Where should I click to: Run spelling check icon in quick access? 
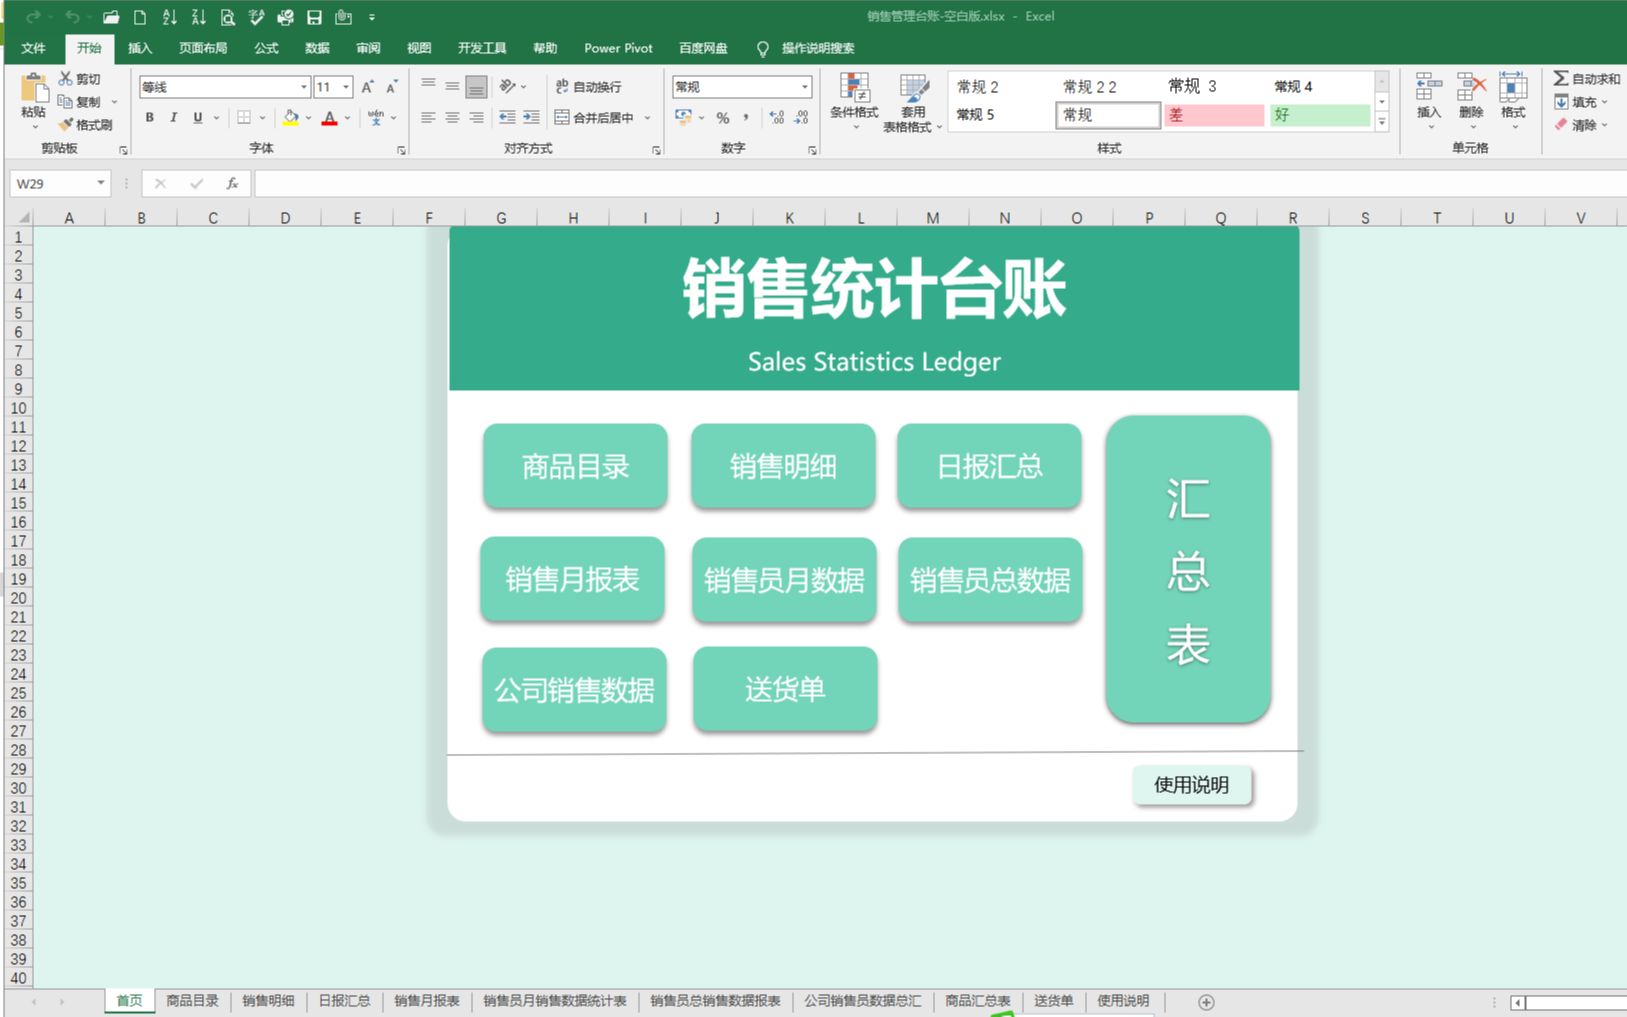[256, 17]
